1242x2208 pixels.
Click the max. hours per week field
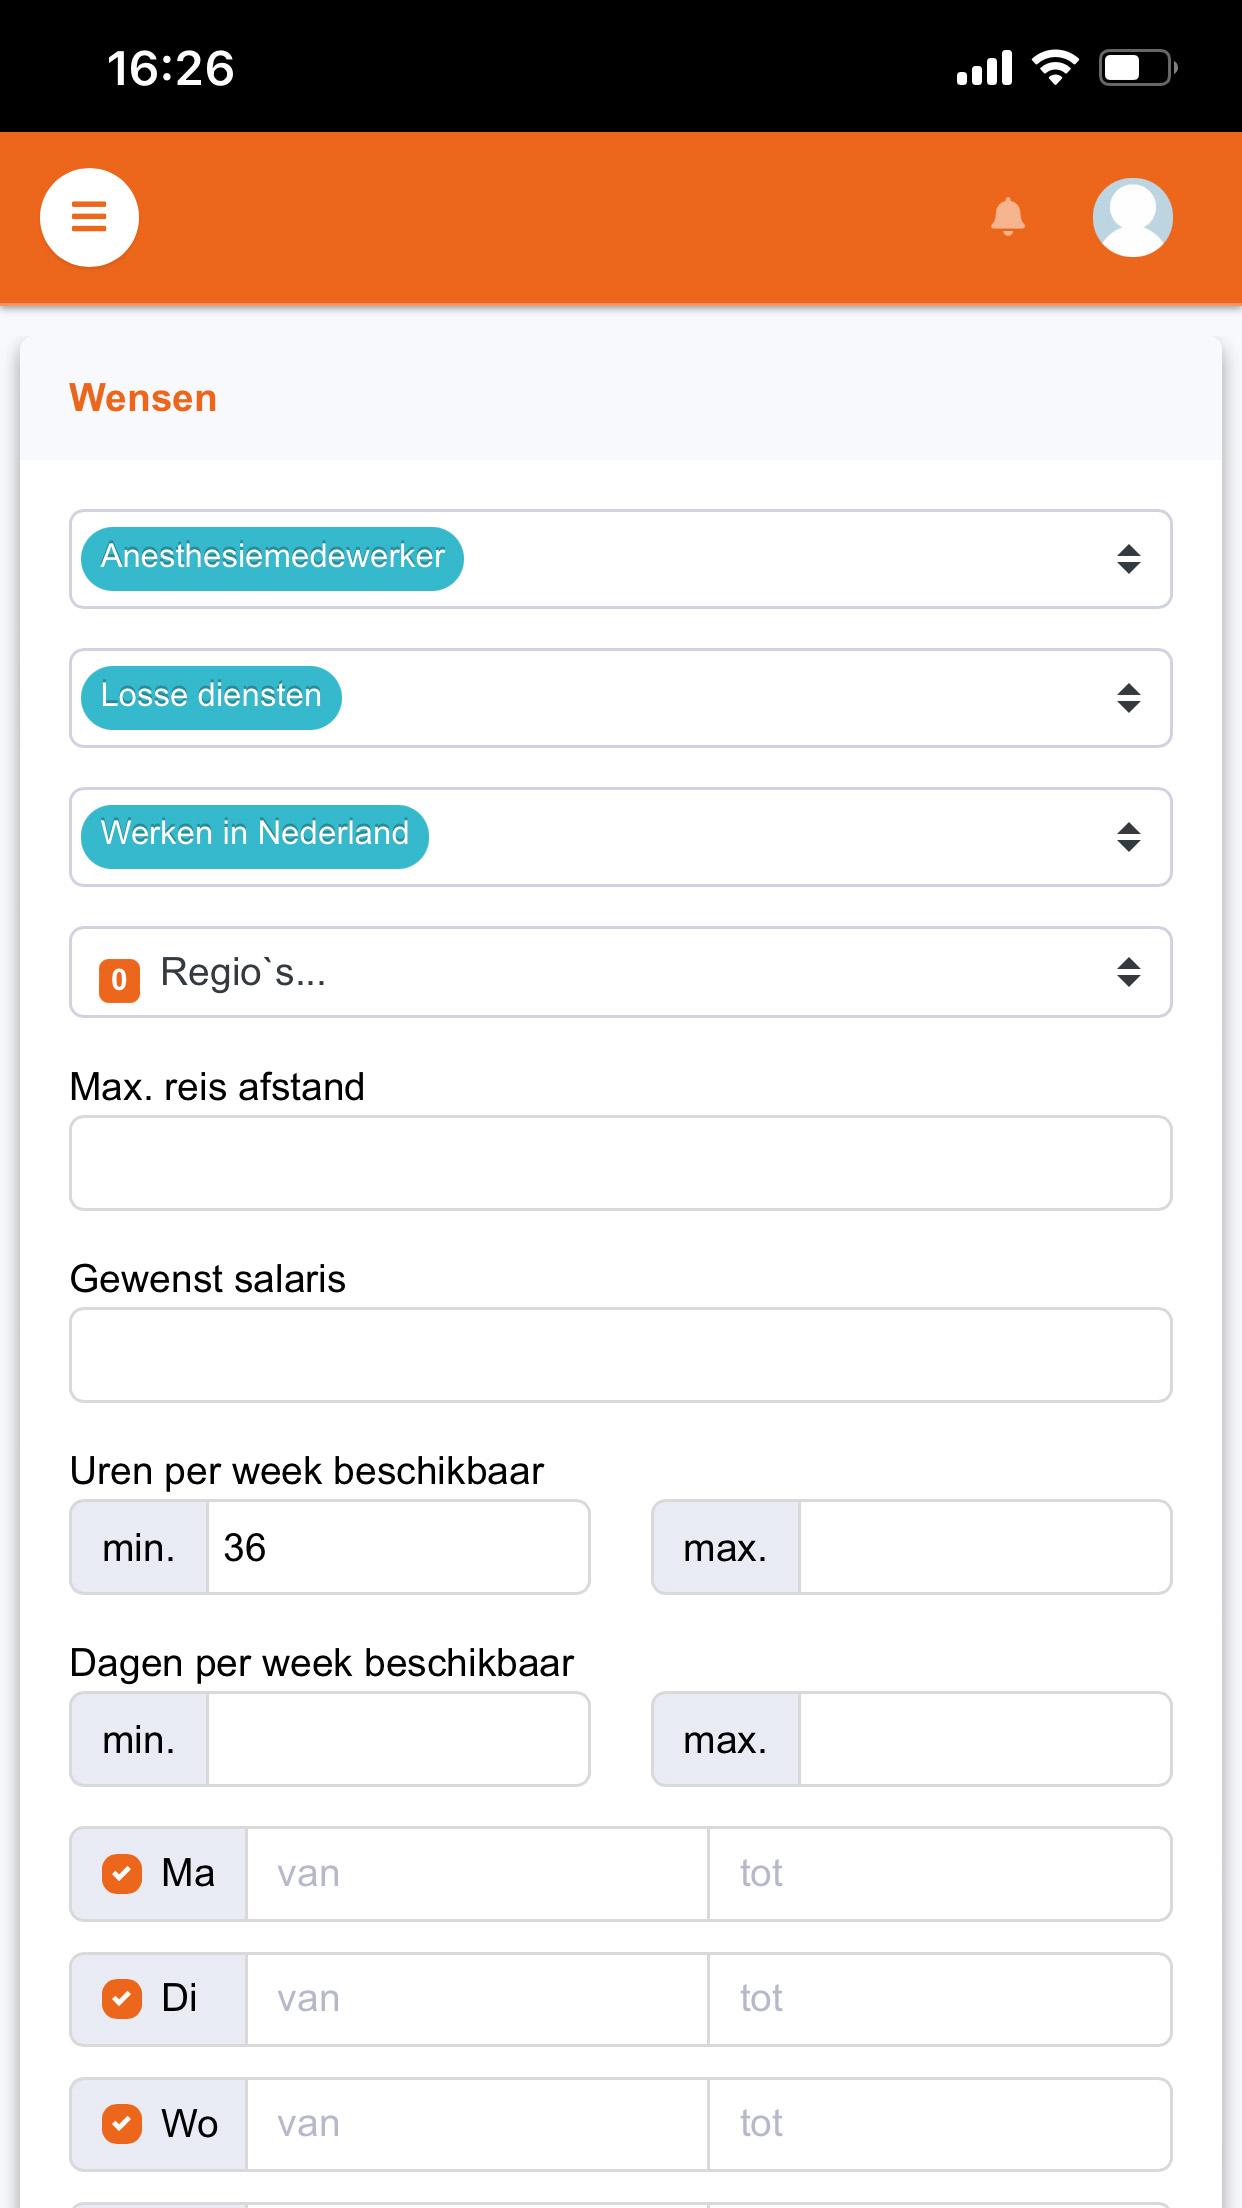(x=985, y=1547)
